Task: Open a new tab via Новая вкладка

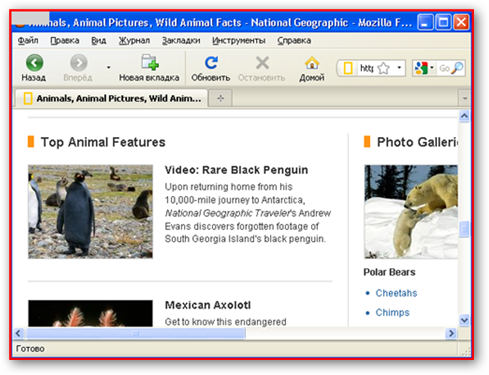Action: click(149, 68)
